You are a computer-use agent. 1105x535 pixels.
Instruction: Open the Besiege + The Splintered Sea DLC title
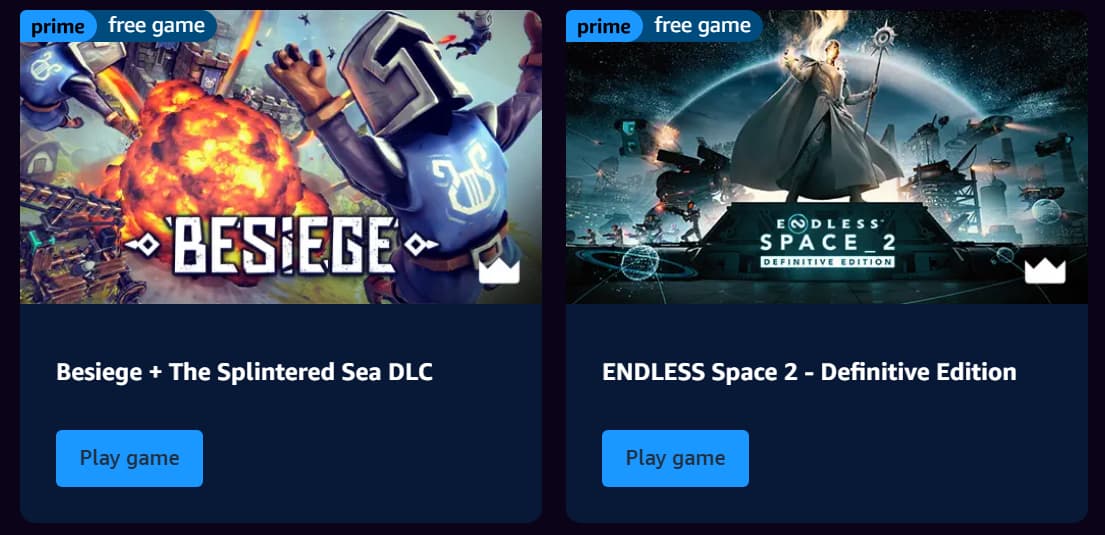245,371
